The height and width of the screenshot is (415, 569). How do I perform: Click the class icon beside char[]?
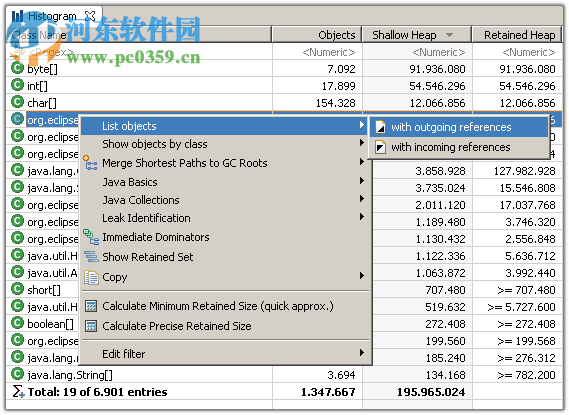[17, 102]
